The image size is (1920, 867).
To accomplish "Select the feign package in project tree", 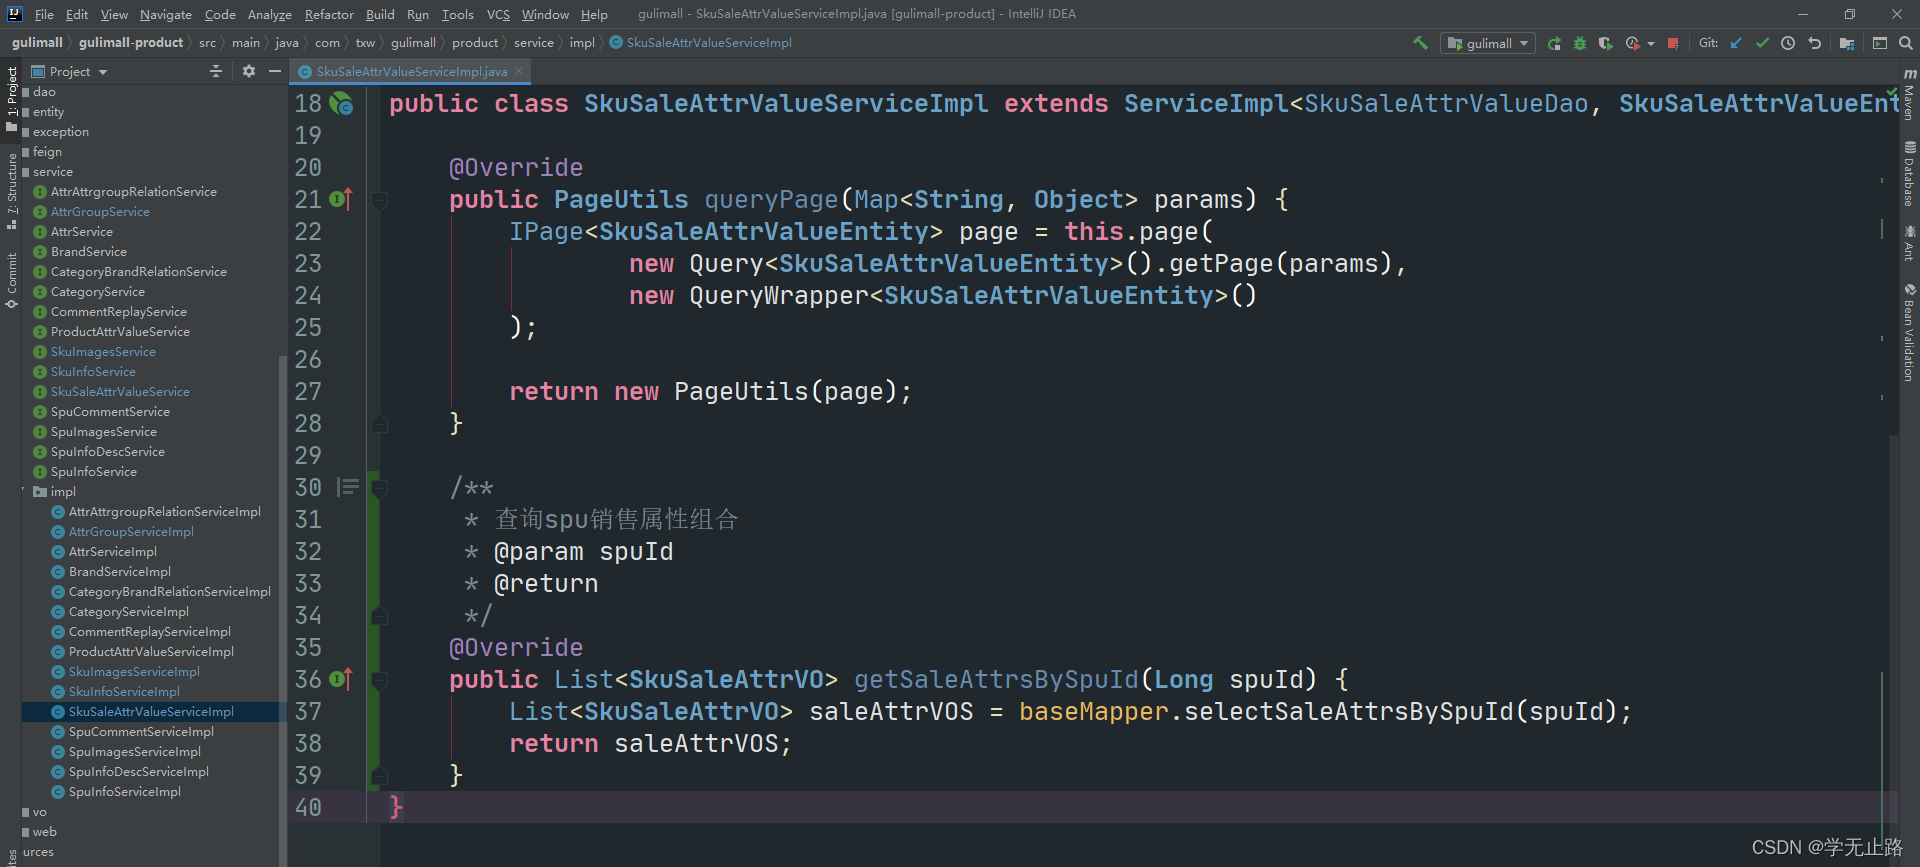I will 46,152.
